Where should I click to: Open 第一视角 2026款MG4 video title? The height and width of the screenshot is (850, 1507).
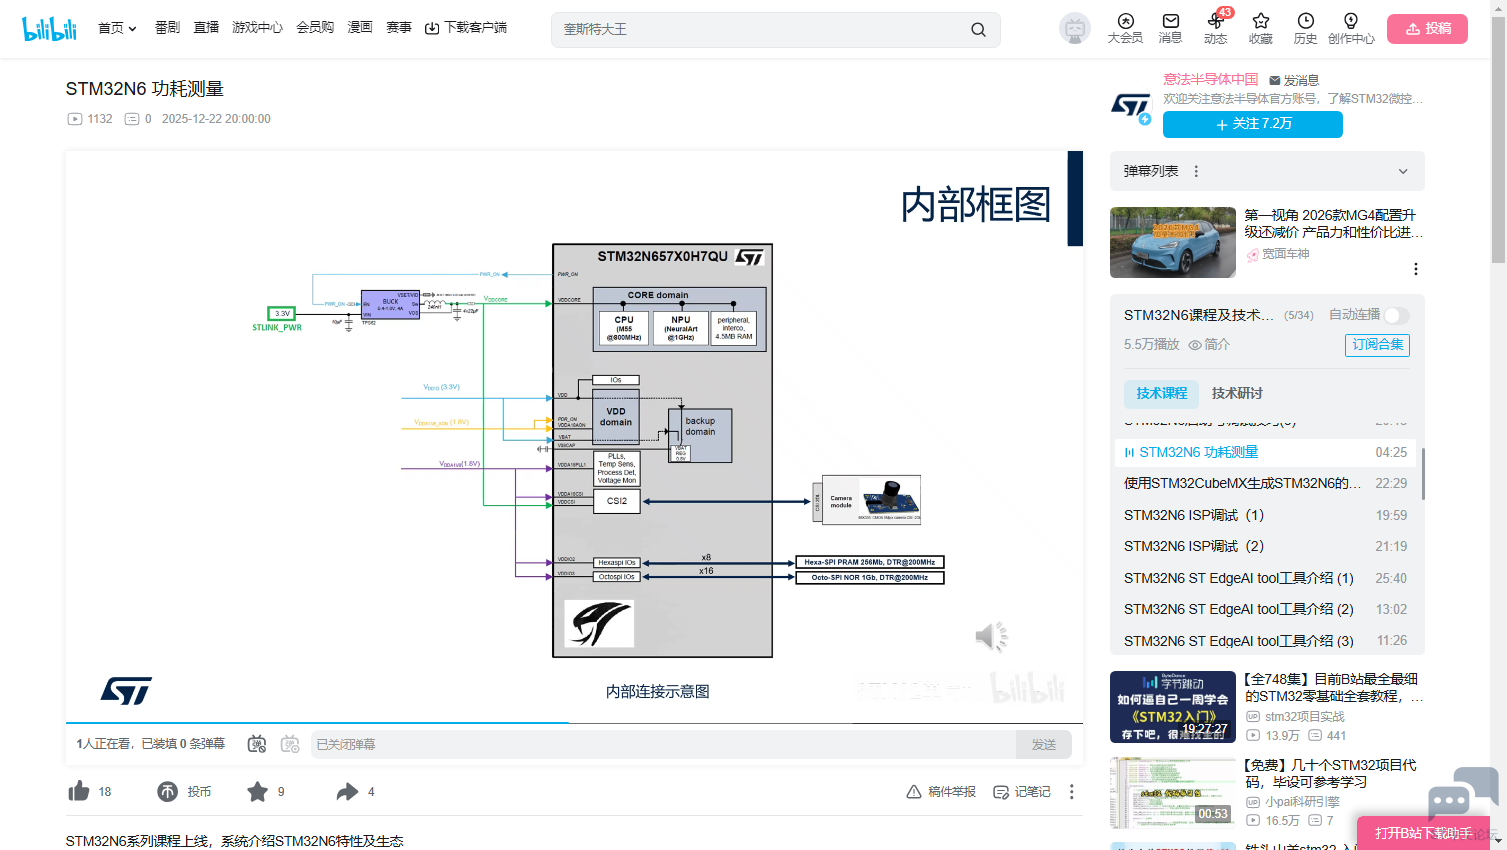pyautogui.click(x=1334, y=223)
